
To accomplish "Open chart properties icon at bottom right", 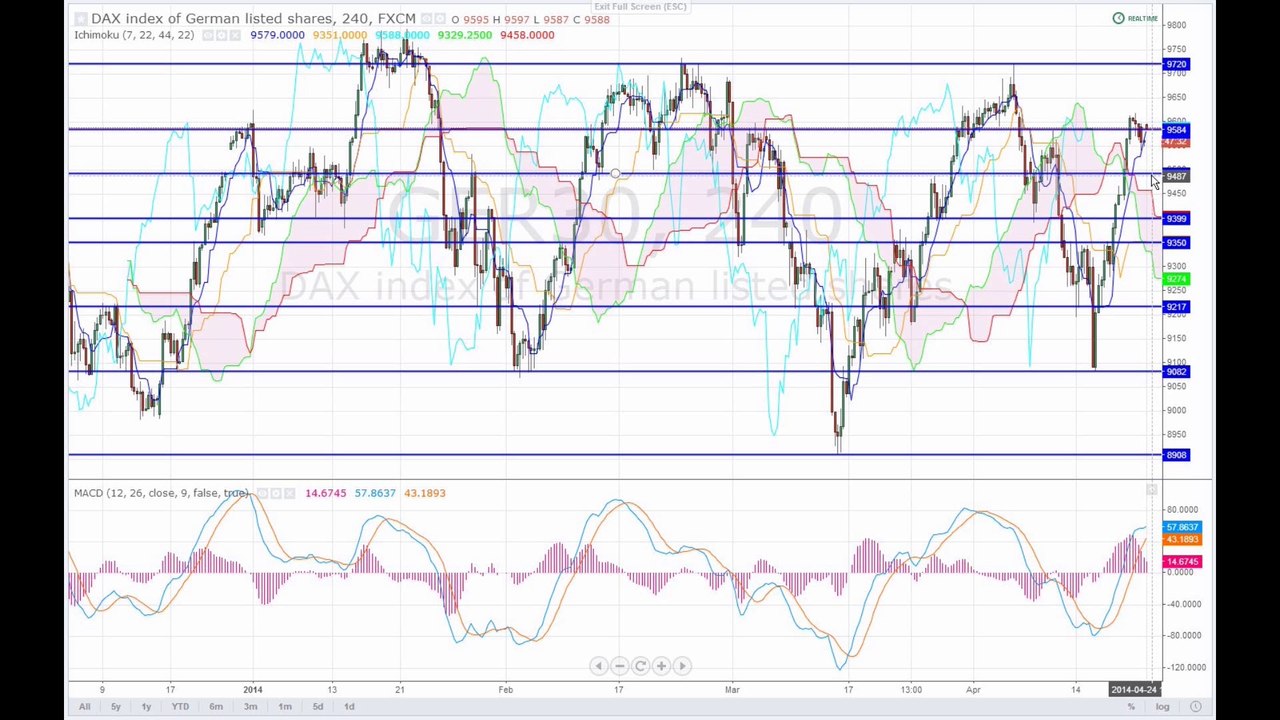I will pyautogui.click(x=1196, y=707).
